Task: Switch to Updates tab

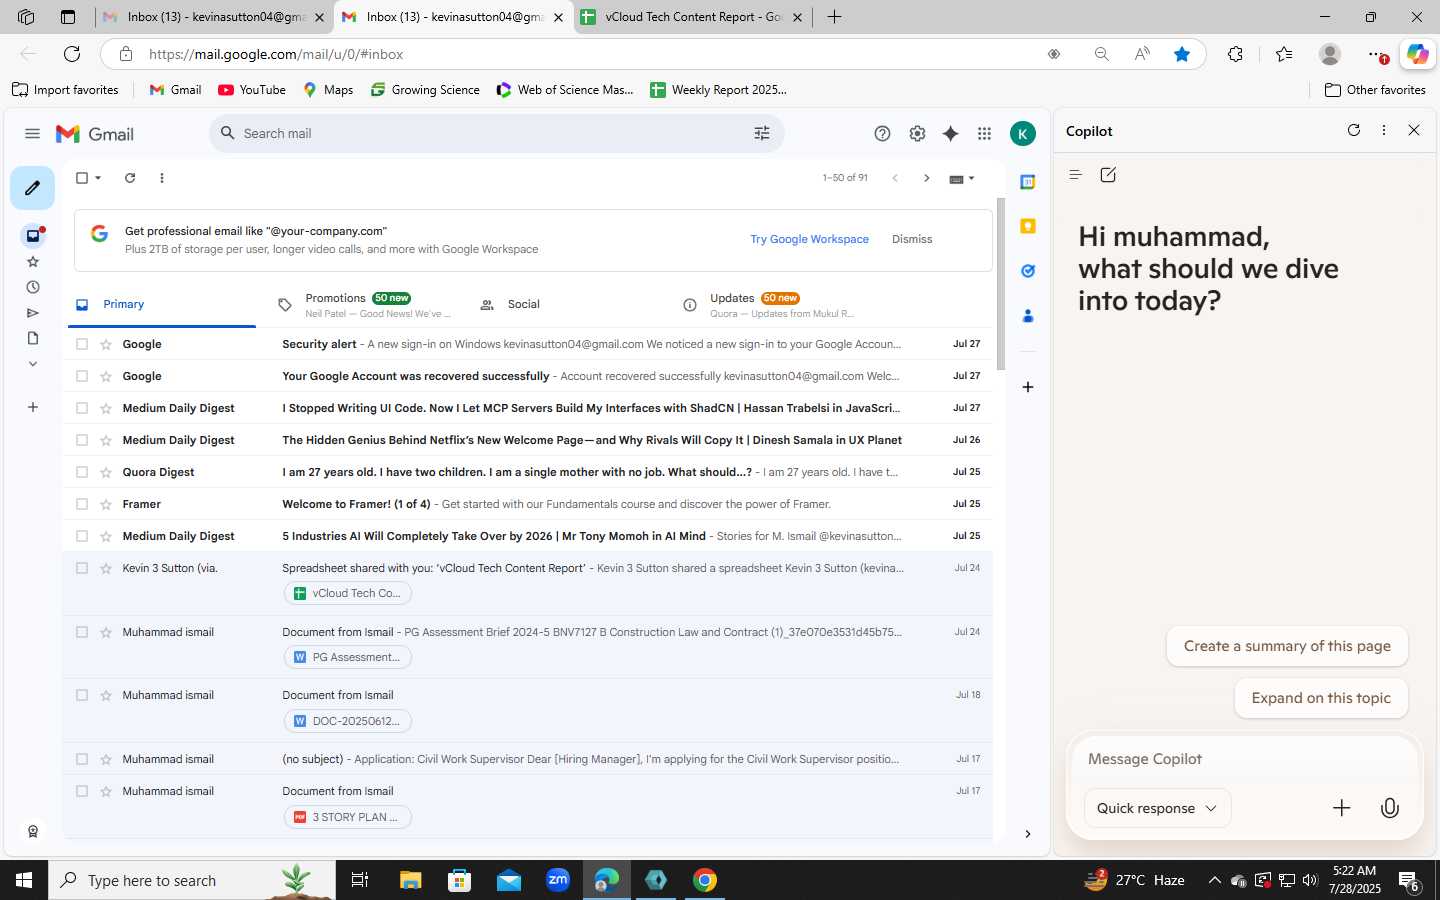Action: (768, 305)
